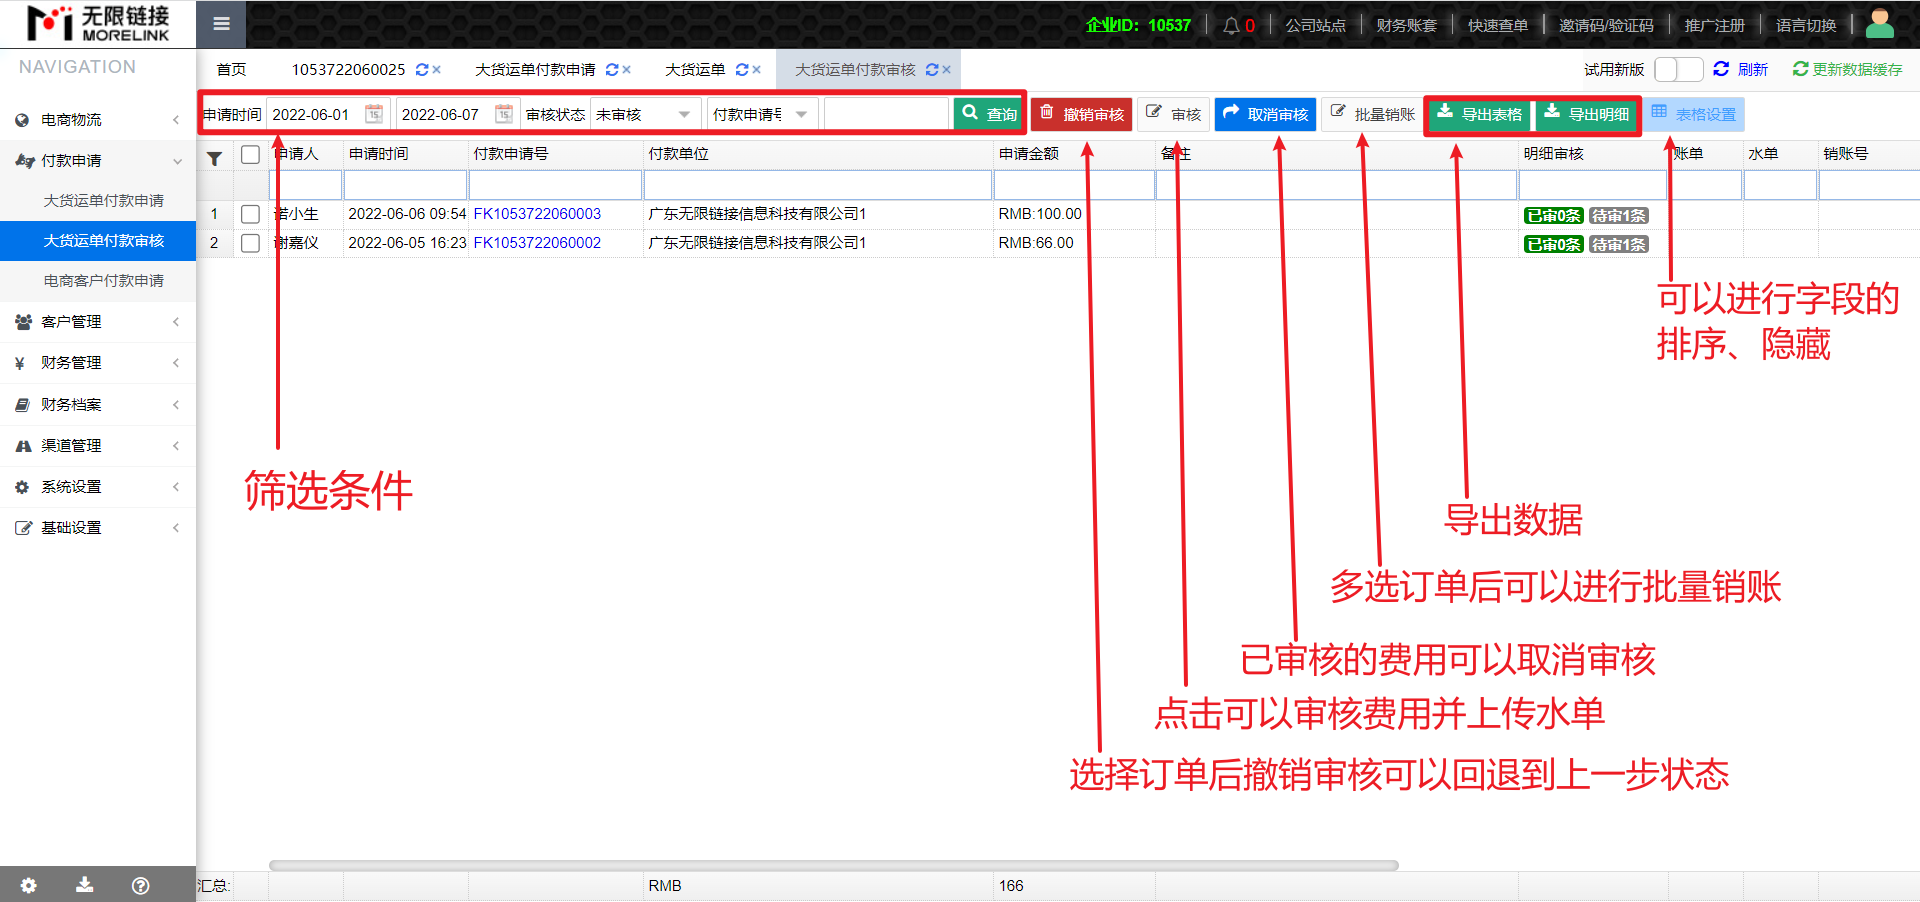Close the 大货运单付款申请 tab
The image size is (1920, 902).
pyautogui.click(x=627, y=70)
